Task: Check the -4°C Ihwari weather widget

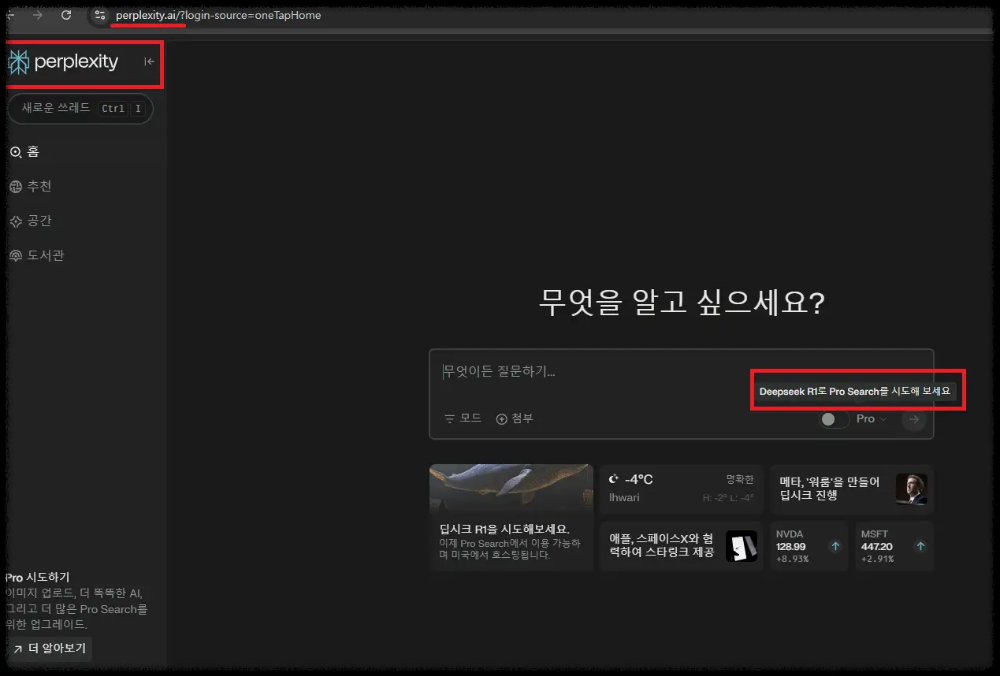Action: 681,488
